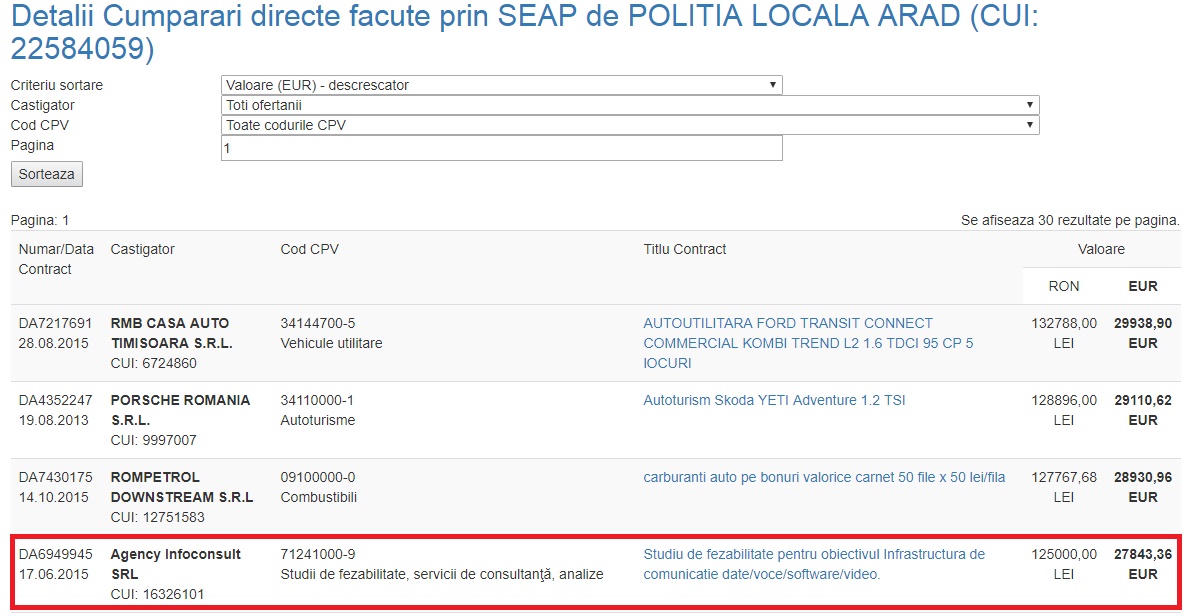Follow the 'carburanti auto pe bonuri valorice' link
The width and height of the screenshot is (1199, 613).
[x=824, y=477]
